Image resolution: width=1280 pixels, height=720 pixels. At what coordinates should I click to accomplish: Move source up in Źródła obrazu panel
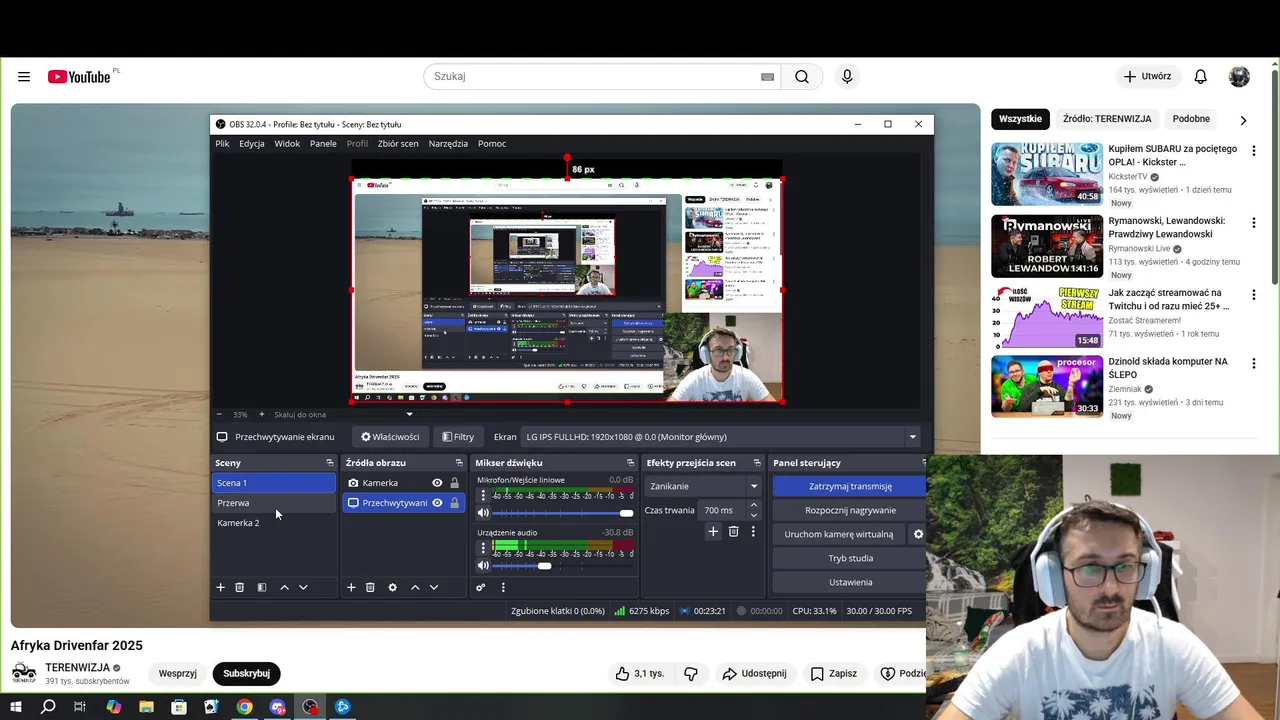click(x=415, y=588)
